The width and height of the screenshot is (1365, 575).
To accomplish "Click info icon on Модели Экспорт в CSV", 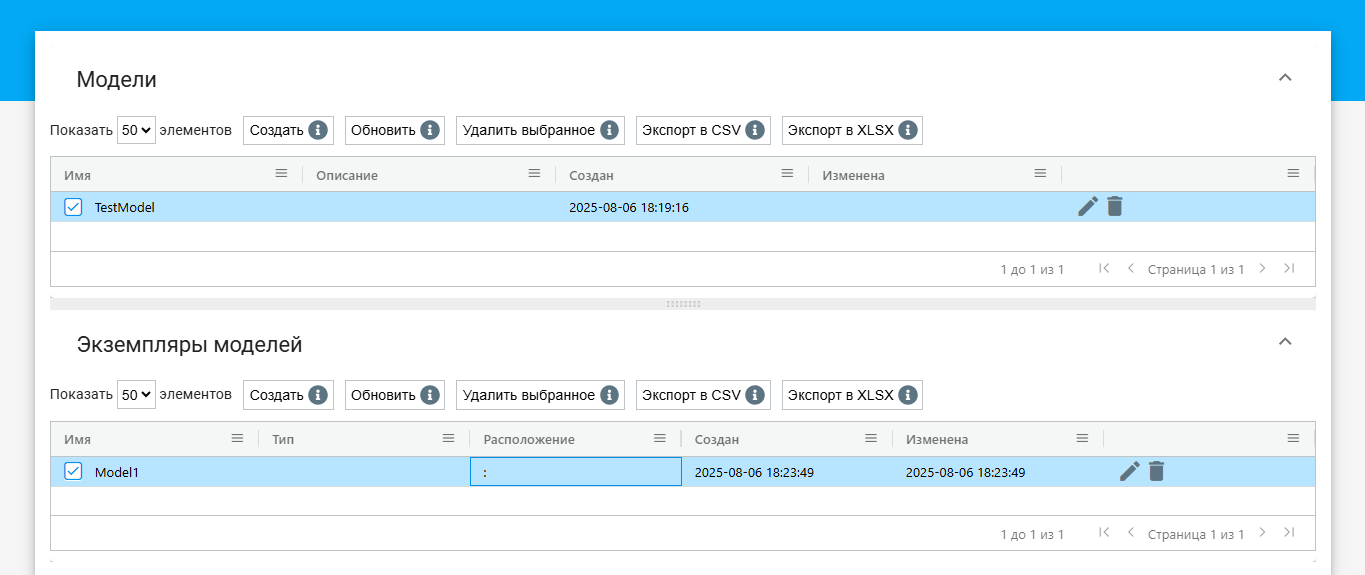I will coord(755,130).
